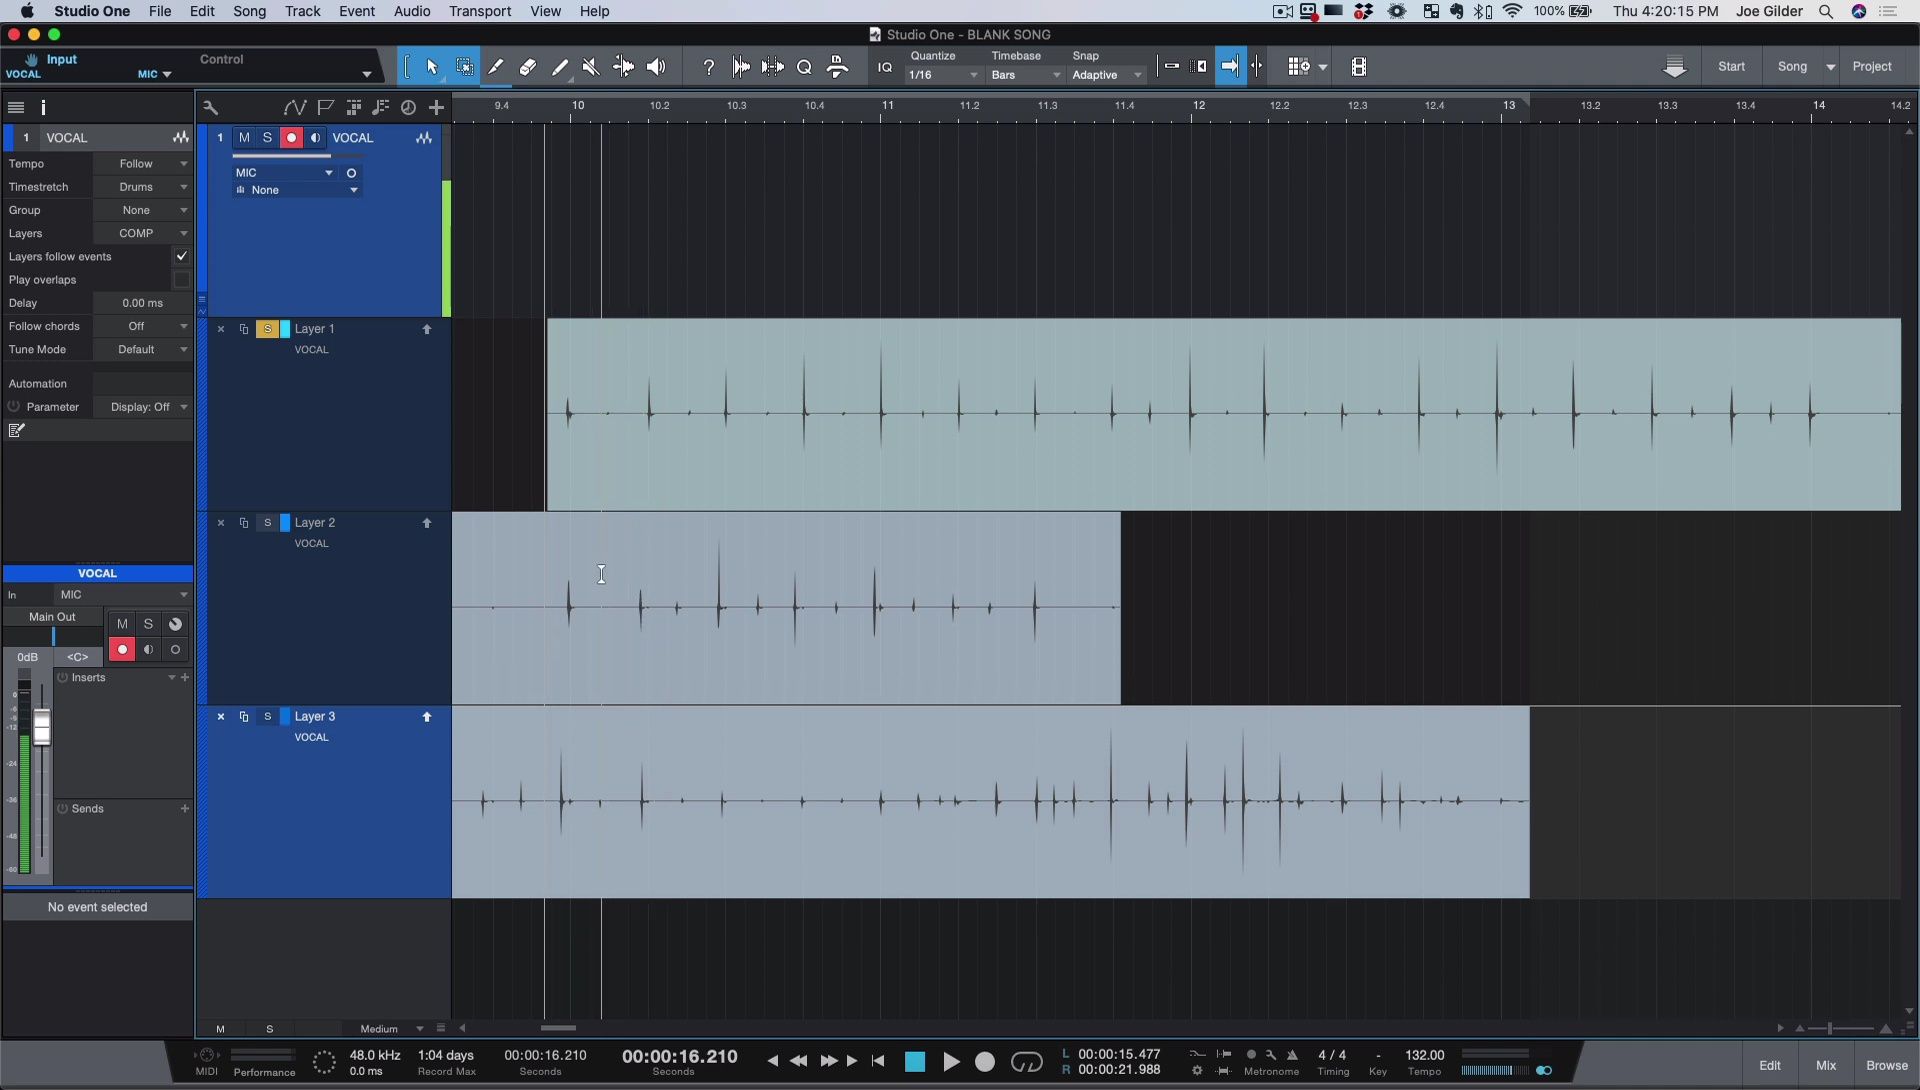This screenshot has width=1920, height=1090.
Task: Select the Bend tool
Action: point(623,67)
